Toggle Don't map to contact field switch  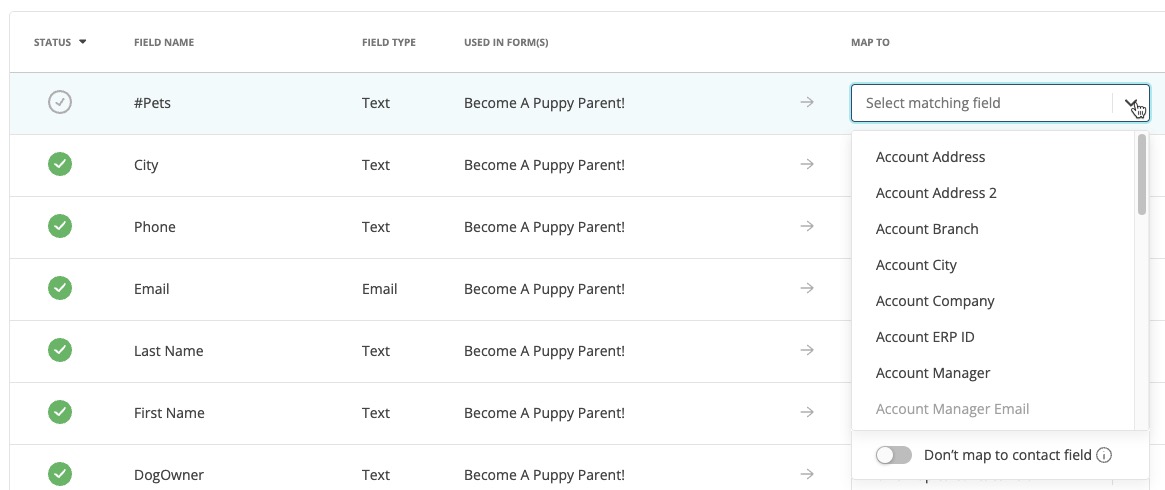click(893, 455)
